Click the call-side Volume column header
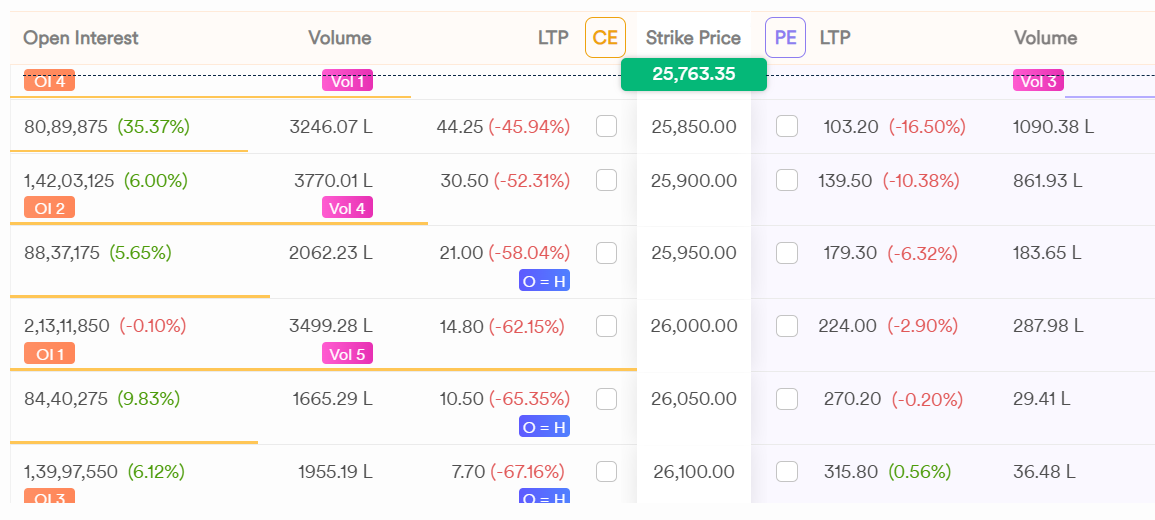The width and height of the screenshot is (1155, 520). click(x=339, y=38)
